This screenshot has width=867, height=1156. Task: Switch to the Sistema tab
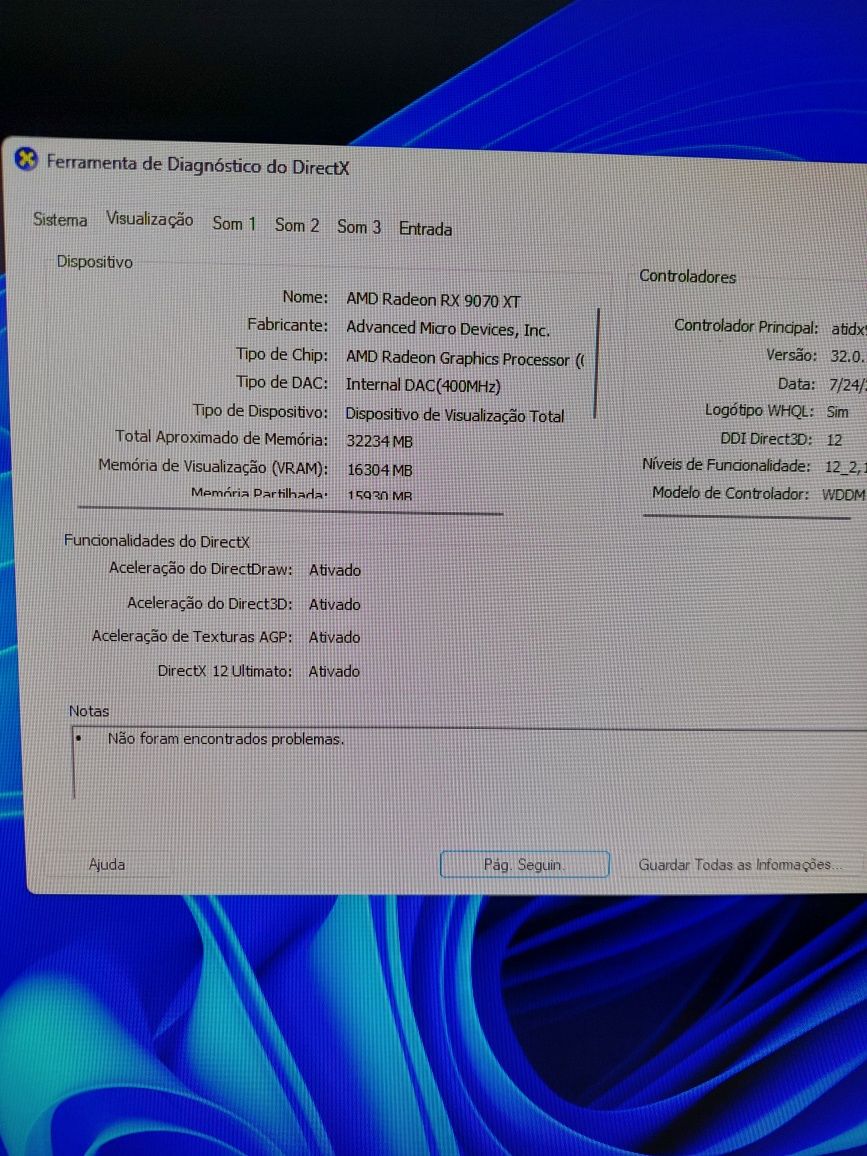click(x=60, y=220)
